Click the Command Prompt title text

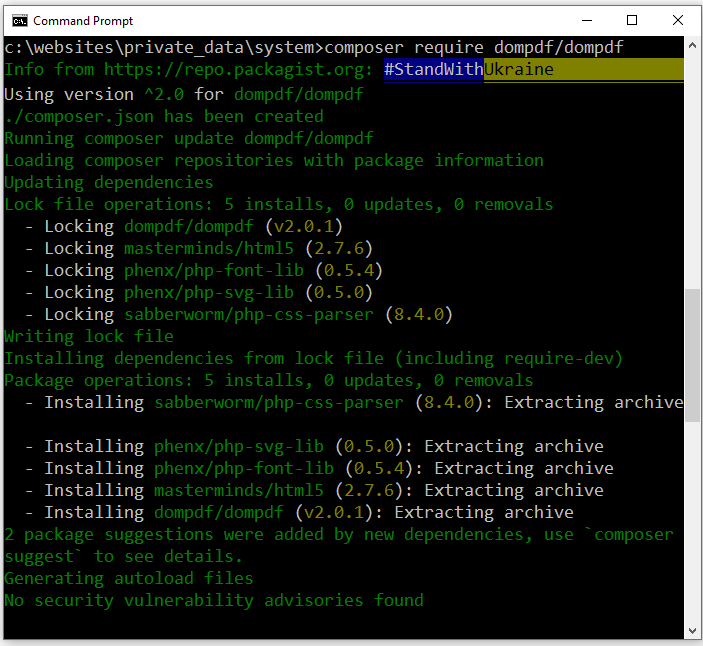click(83, 20)
